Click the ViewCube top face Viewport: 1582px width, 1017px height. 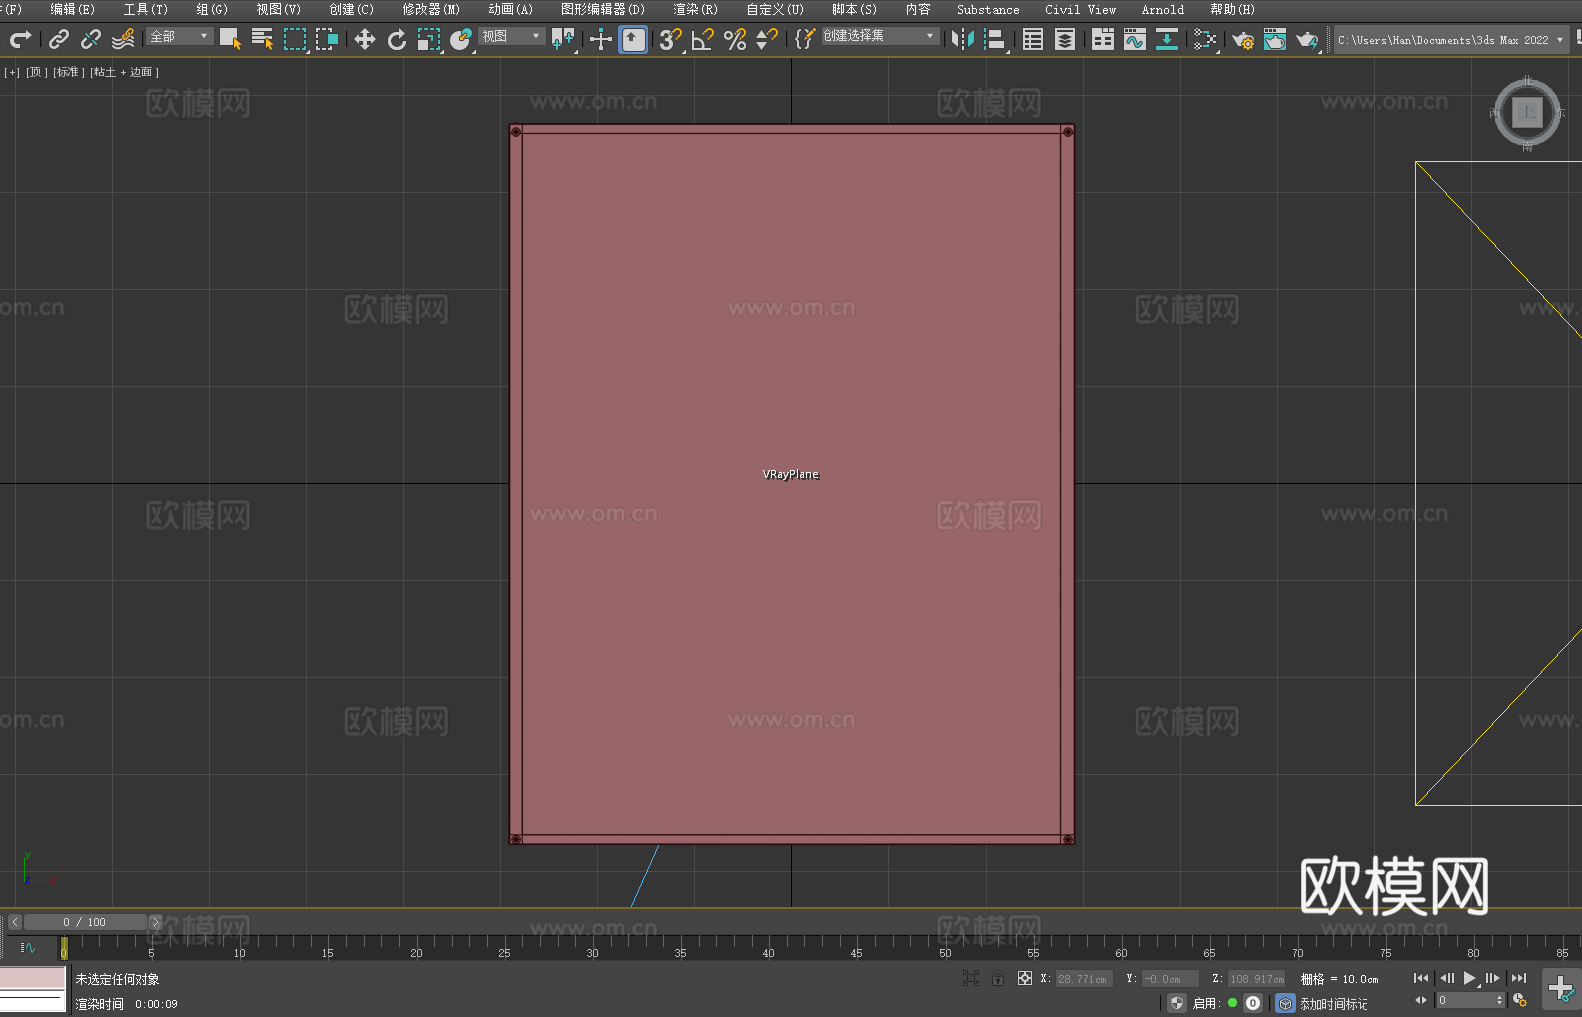(x=1527, y=112)
